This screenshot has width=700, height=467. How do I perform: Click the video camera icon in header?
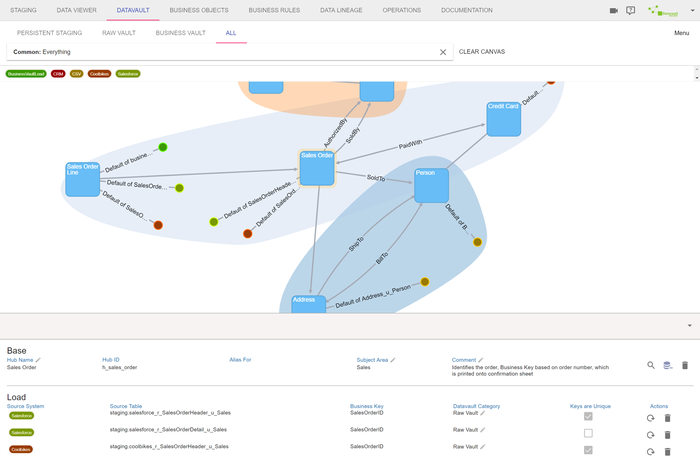pyautogui.click(x=614, y=10)
